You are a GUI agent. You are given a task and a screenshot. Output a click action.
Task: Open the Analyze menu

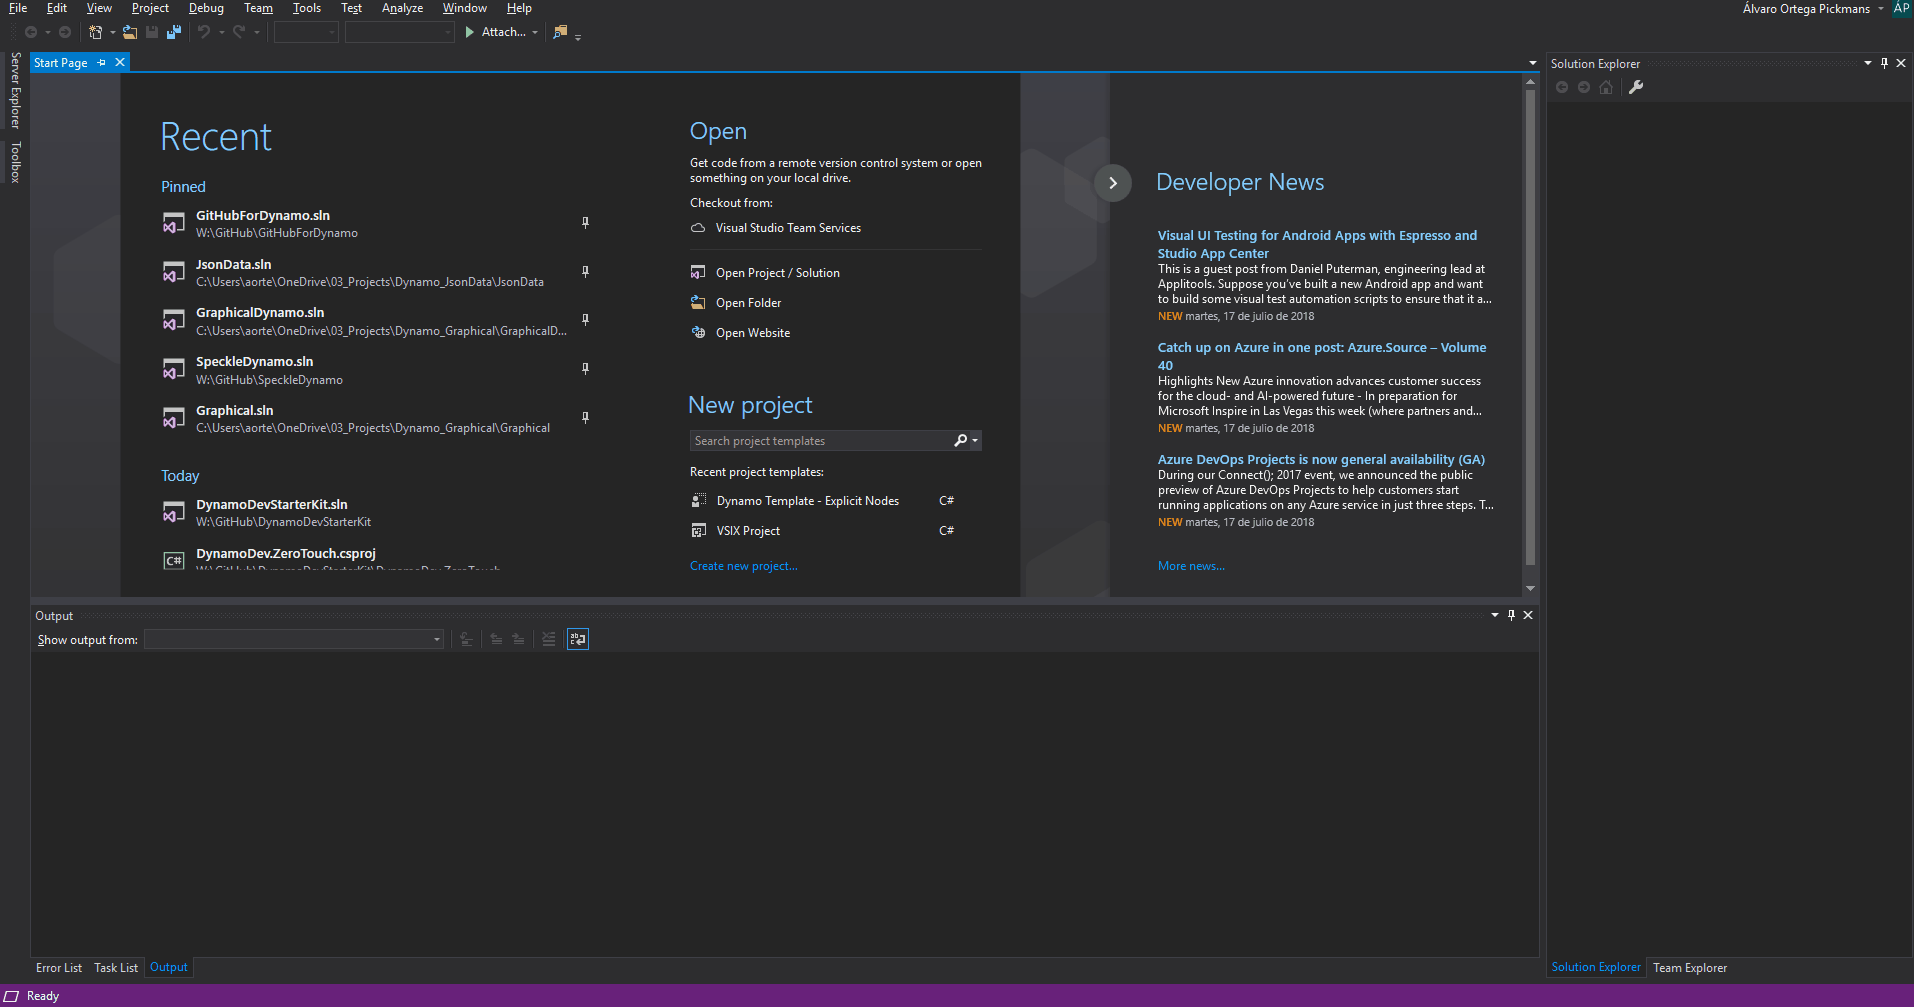tap(402, 8)
